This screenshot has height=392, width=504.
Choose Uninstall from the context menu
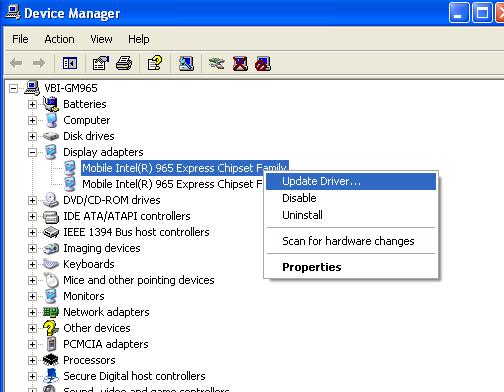pyautogui.click(x=351, y=215)
